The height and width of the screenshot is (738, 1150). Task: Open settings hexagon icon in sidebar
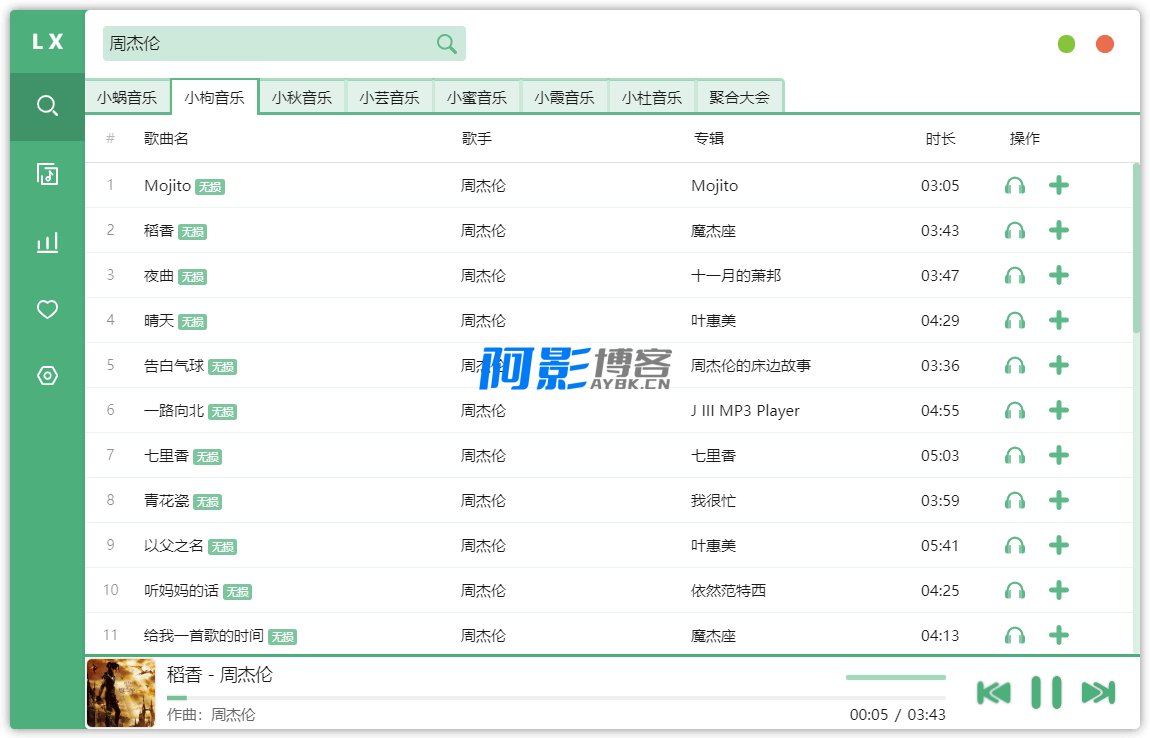click(x=47, y=376)
